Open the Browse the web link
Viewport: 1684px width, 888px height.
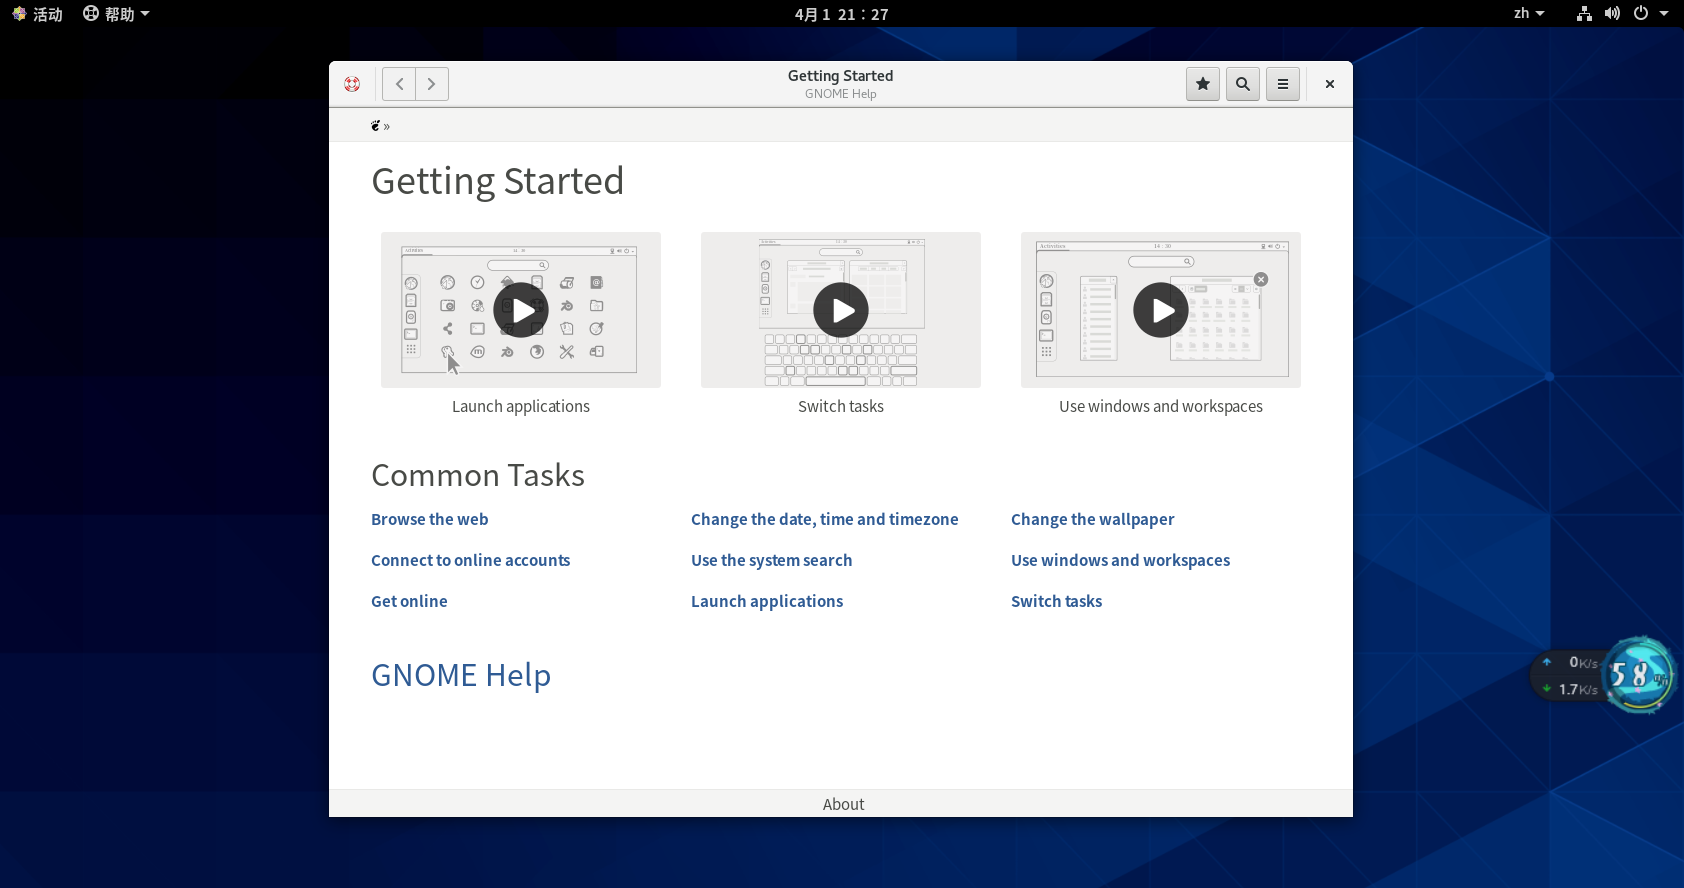(430, 519)
